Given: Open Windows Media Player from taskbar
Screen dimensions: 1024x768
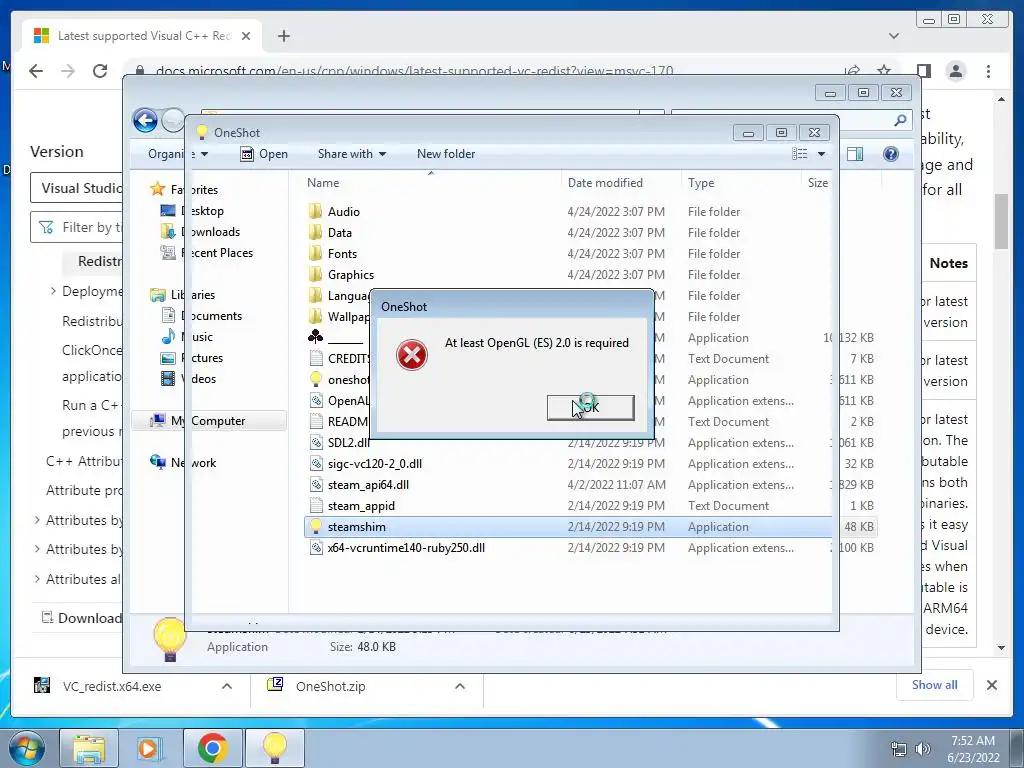Looking at the screenshot, I should click(x=148, y=748).
